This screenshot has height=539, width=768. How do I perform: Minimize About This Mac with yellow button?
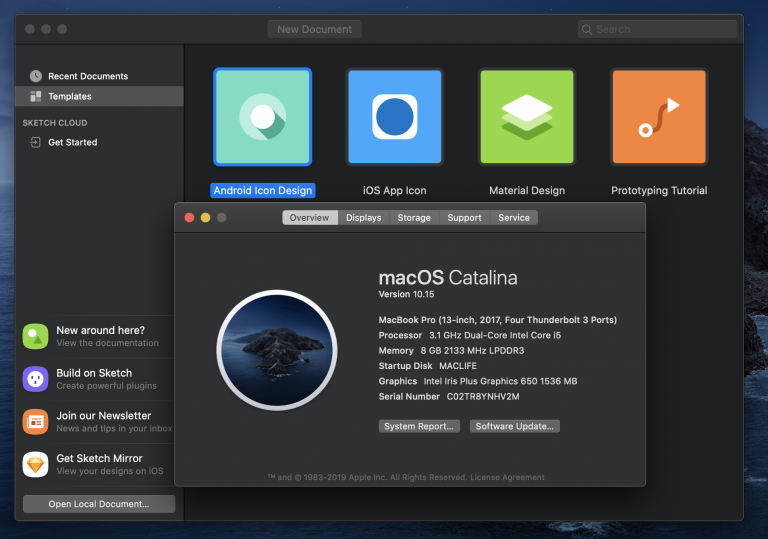coord(206,218)
